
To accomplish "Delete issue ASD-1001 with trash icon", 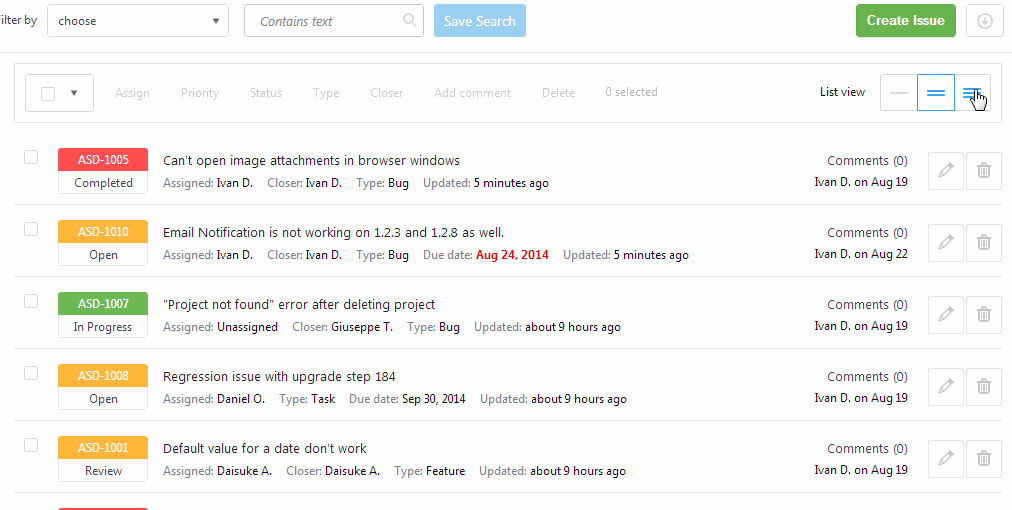I will pyautogui.click(x=984, y=459).
